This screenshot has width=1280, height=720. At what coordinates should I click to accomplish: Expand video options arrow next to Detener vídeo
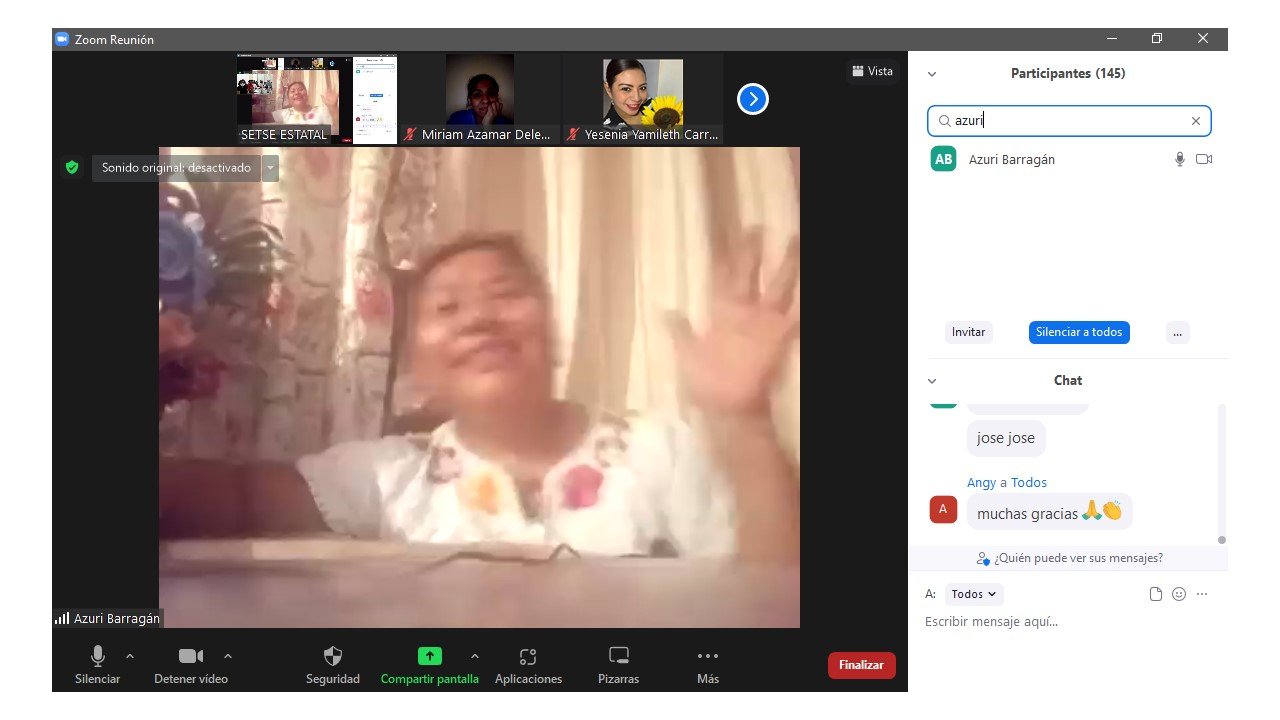pyautogui.click(x=228, y=656)
